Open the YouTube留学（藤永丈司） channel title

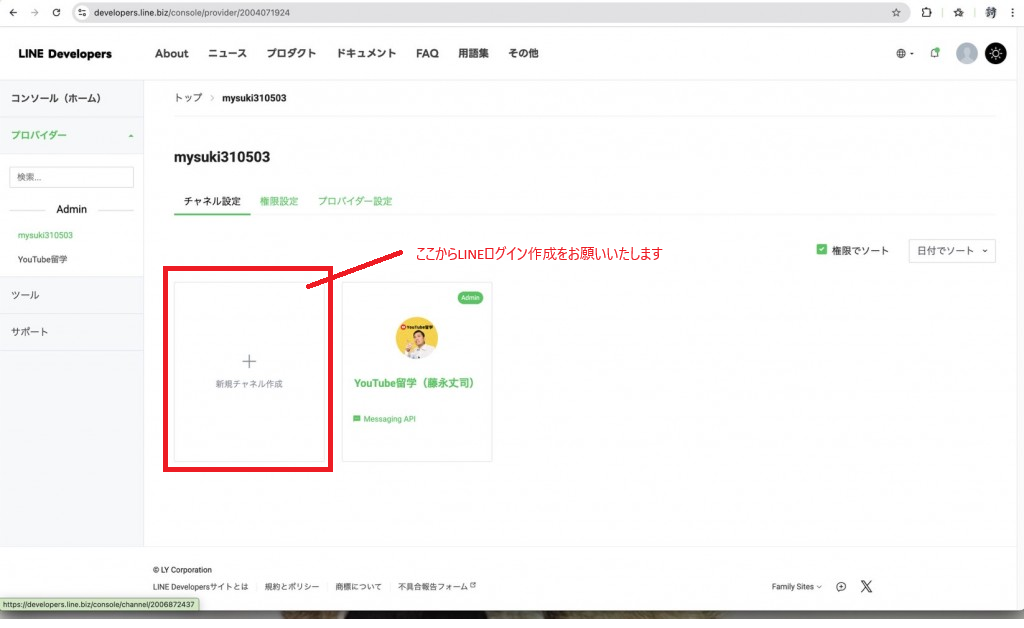414,383
